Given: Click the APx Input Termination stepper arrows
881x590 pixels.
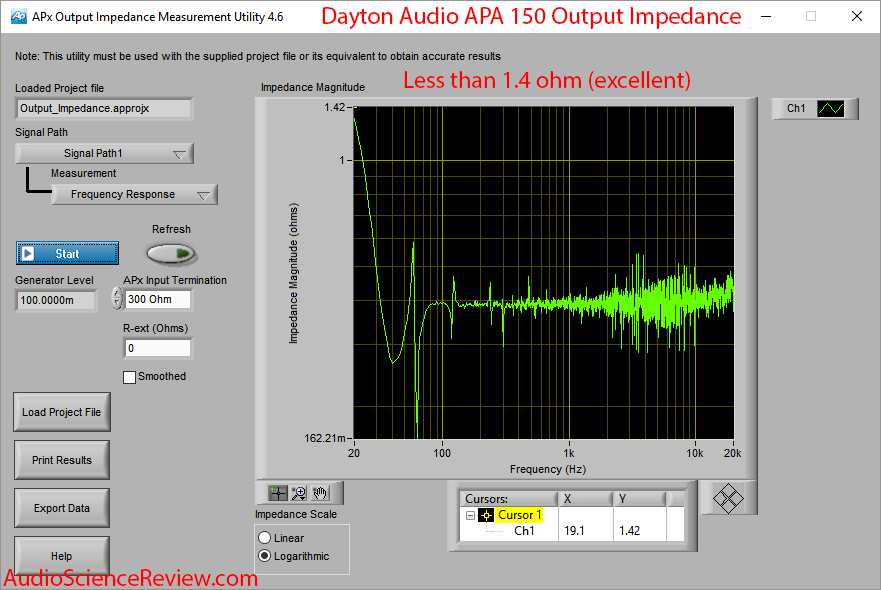Looking at the screenshot, I should click(x=116, y=298).
